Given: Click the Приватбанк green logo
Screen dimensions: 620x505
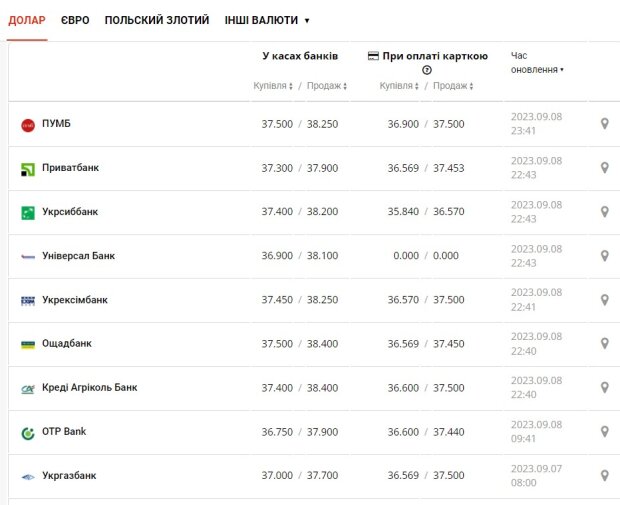Looking at the screenshot, I should pos(28,170).
